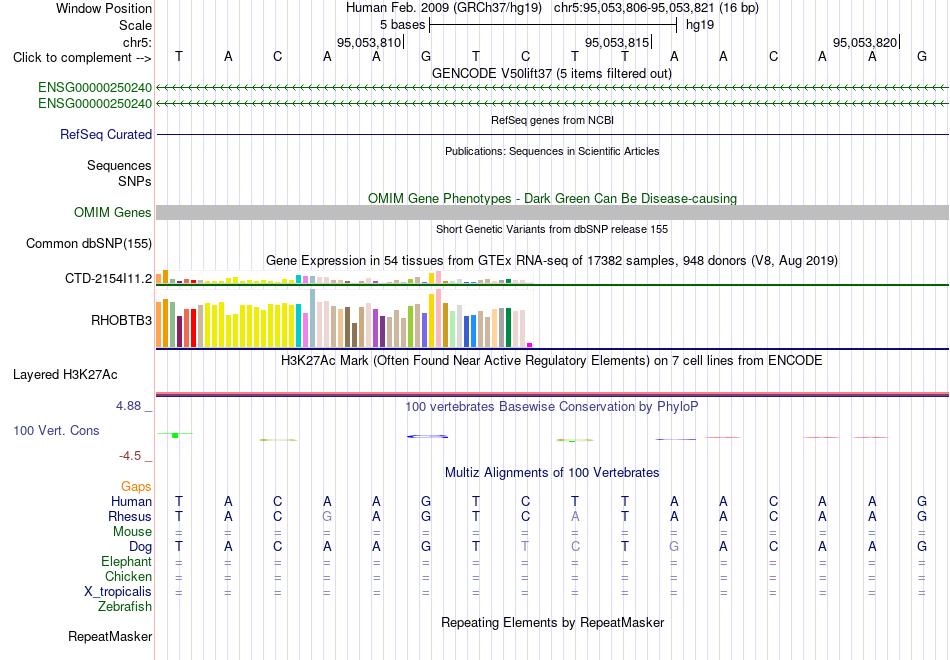
Task: Click the Basewise Conservation by PhyloP title
Action: click(552, 407)
